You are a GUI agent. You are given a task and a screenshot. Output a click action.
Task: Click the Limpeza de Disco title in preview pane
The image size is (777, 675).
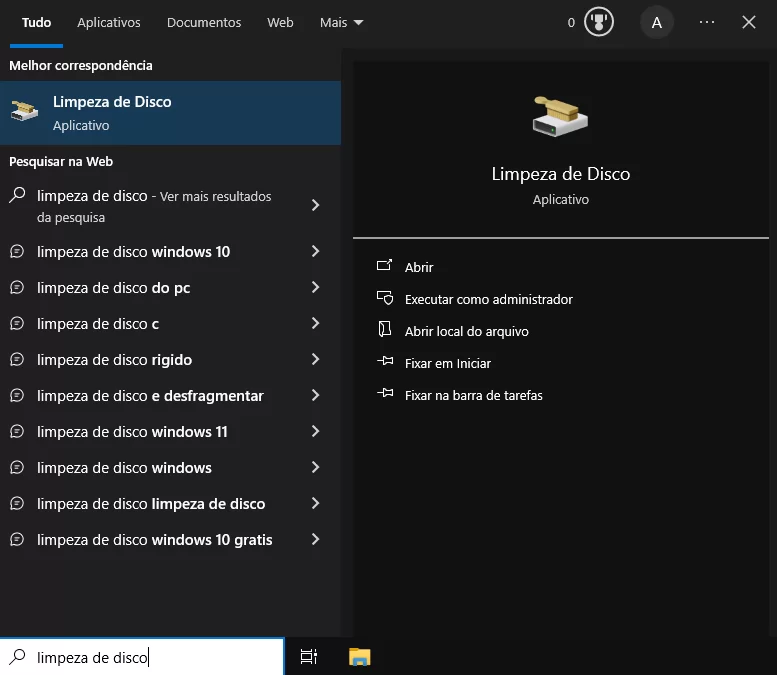click(560, 174)
